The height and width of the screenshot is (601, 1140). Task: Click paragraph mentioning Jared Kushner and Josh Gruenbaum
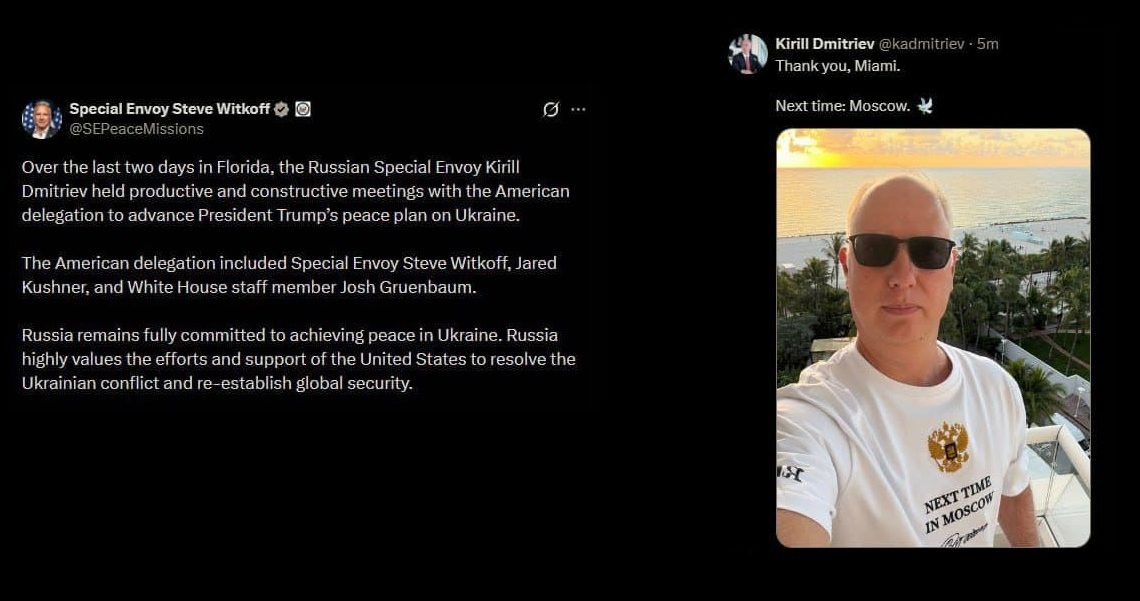(289, 275)
